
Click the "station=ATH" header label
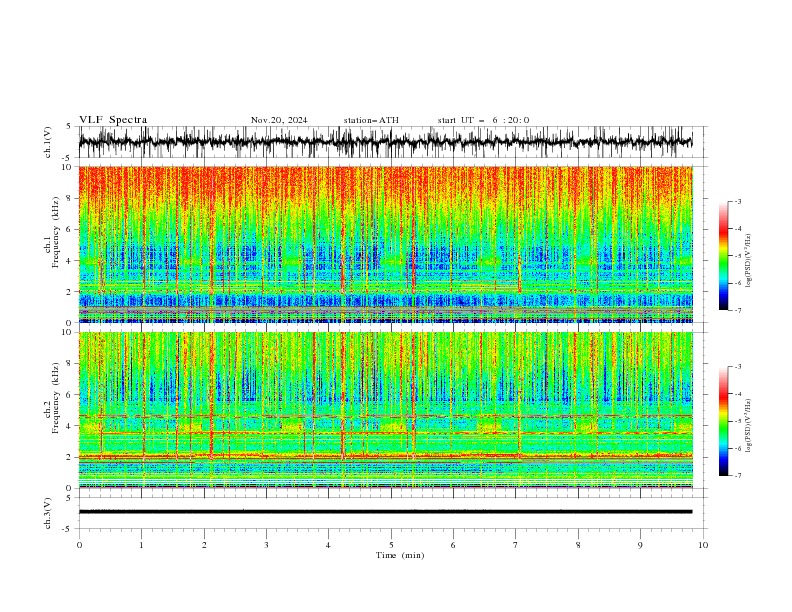(371, 120)
